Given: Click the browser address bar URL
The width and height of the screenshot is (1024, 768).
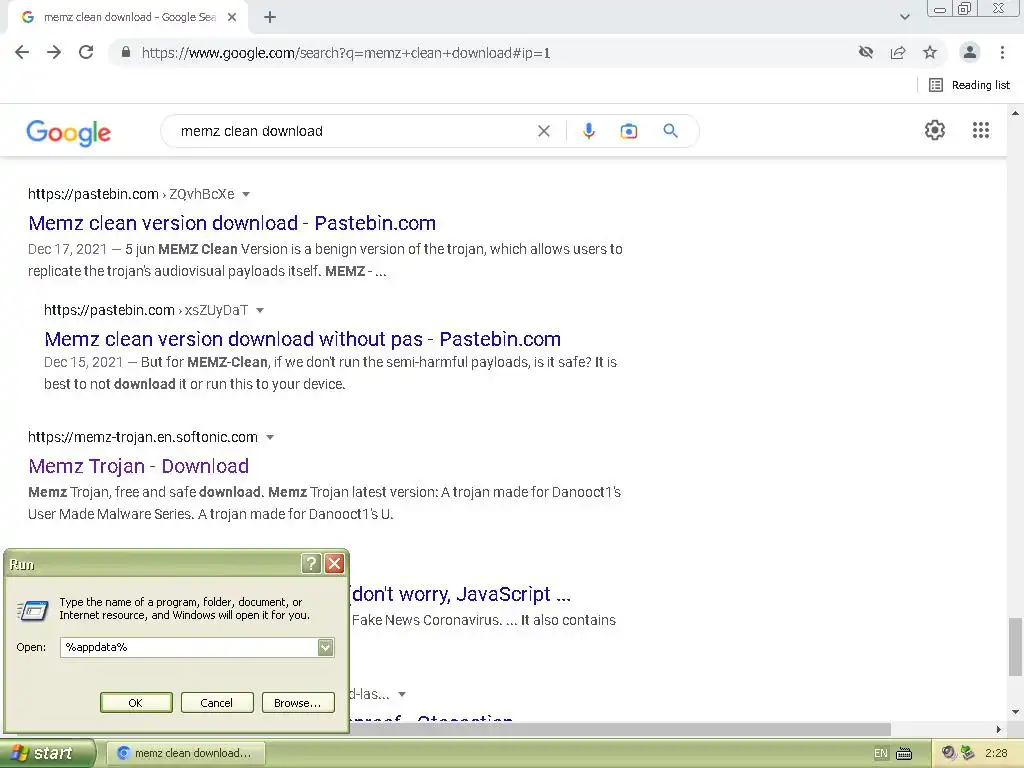Looking at the screenshot, I should [345, 53].
